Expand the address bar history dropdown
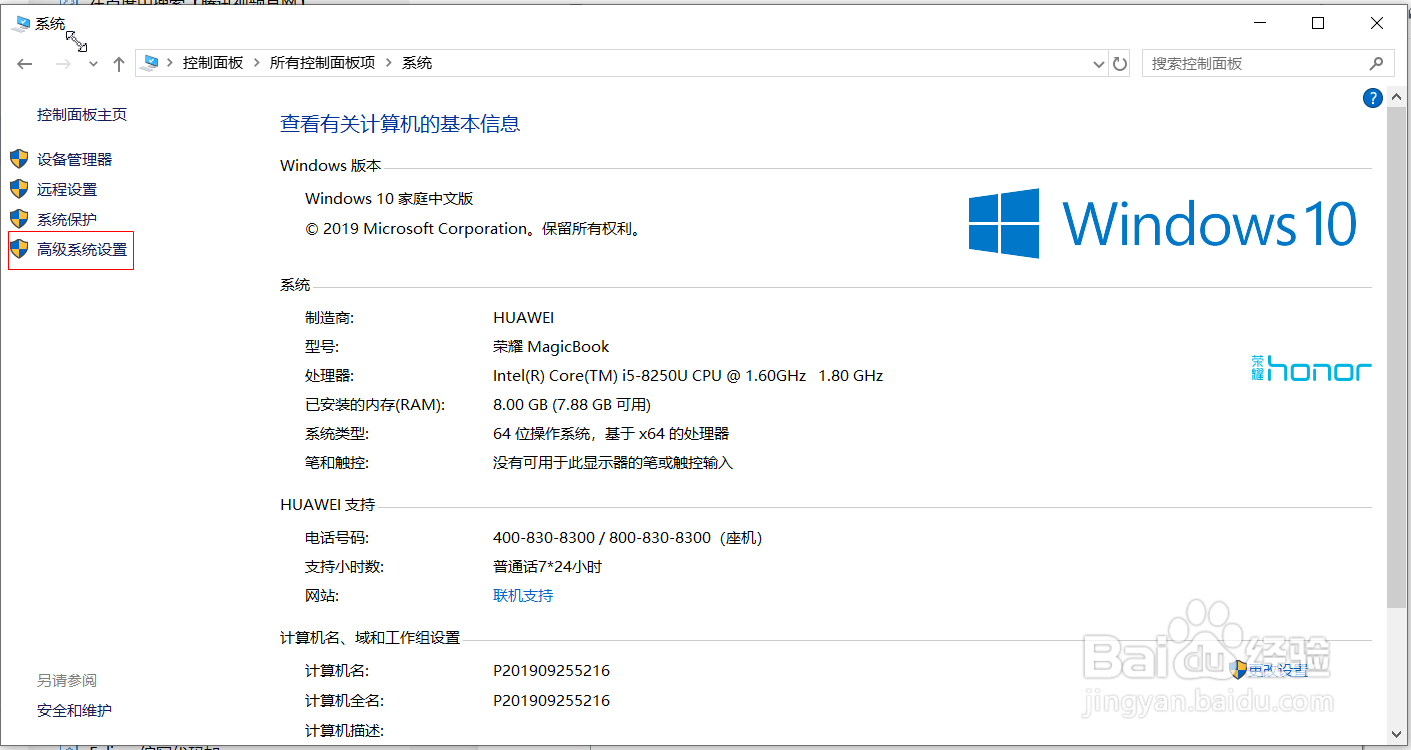 [x=1100, y=64]
